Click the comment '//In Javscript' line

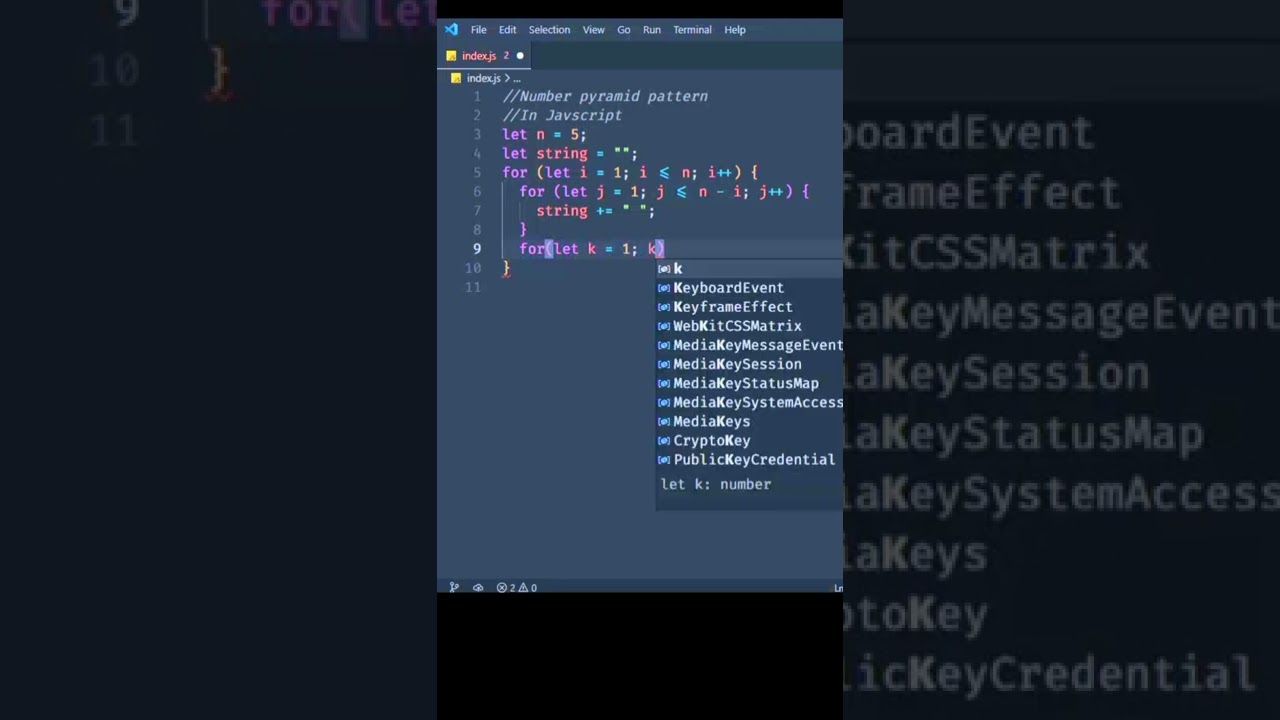(x=562, y=115)
